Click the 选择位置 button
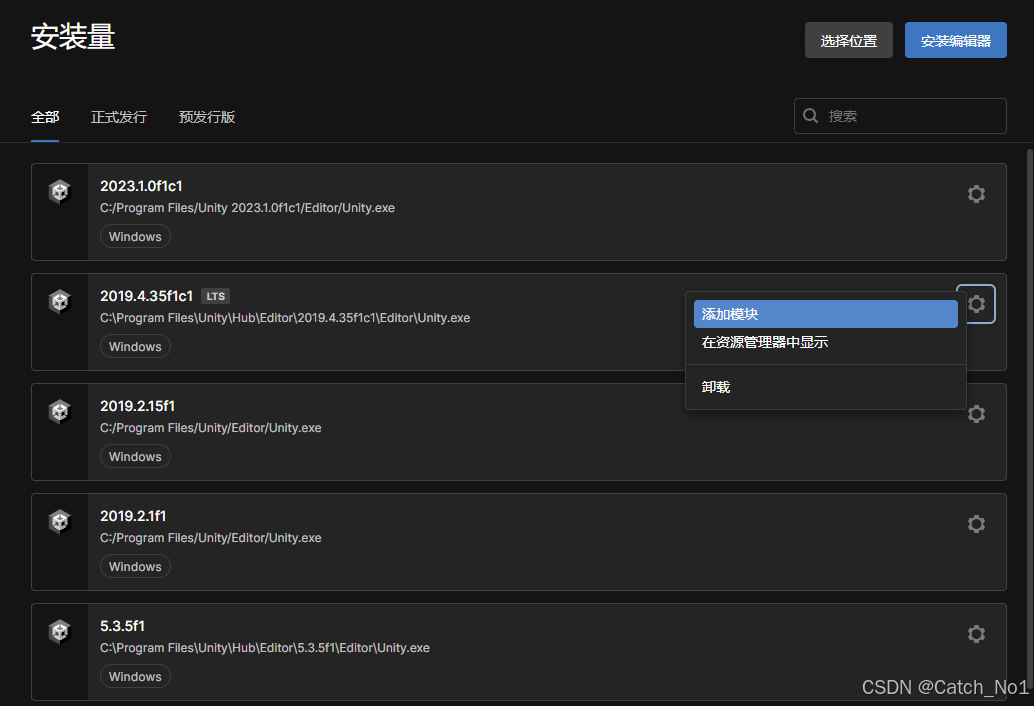 [x=848, y=40]
